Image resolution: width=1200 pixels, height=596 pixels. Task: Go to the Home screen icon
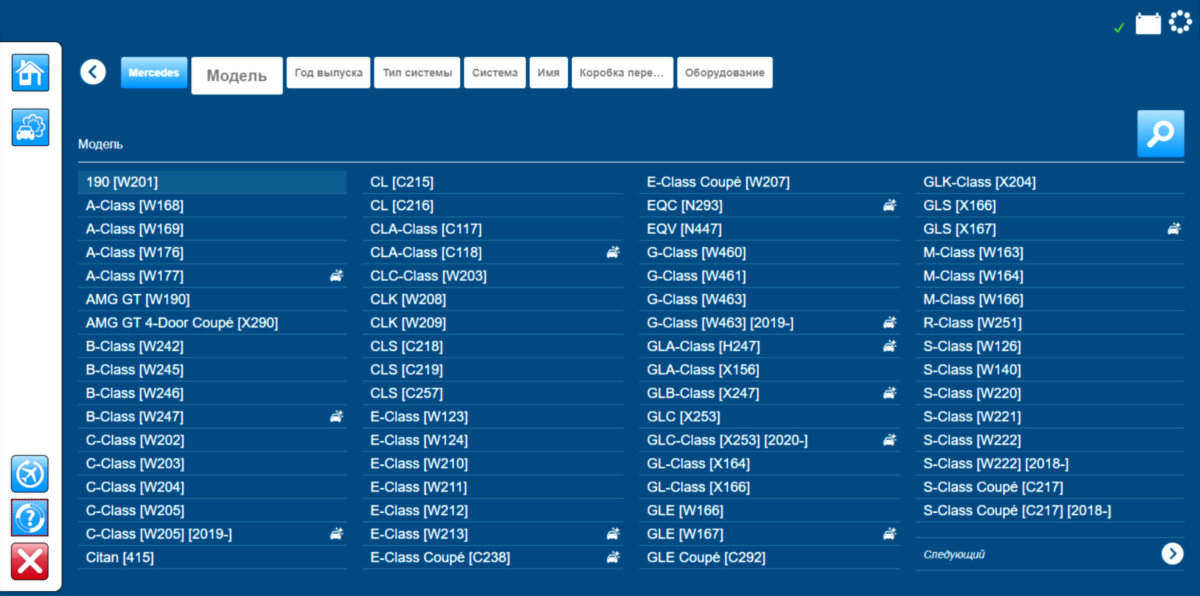pyautogui.click(x=30, y=73)
